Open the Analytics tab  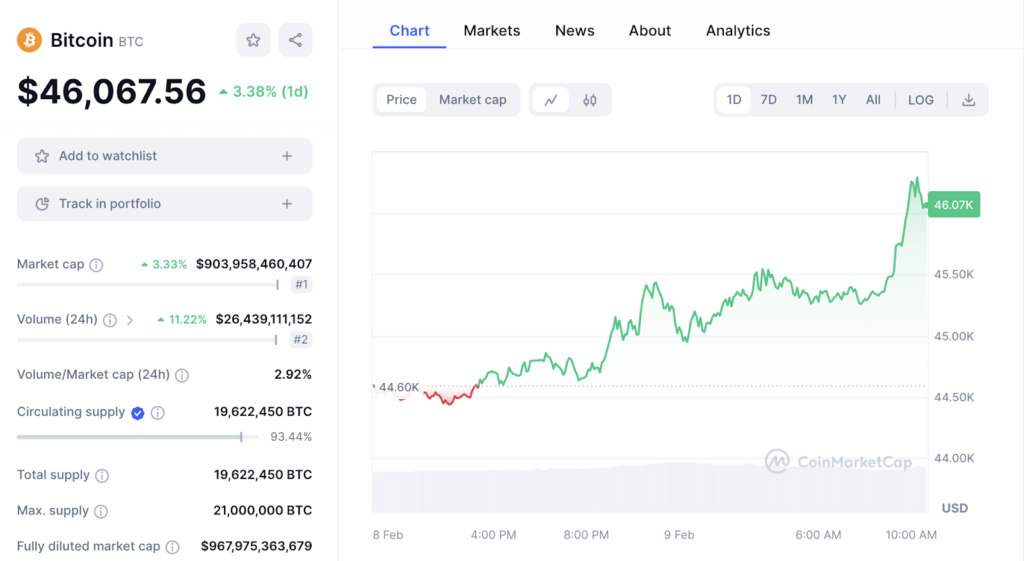point(737,31)
